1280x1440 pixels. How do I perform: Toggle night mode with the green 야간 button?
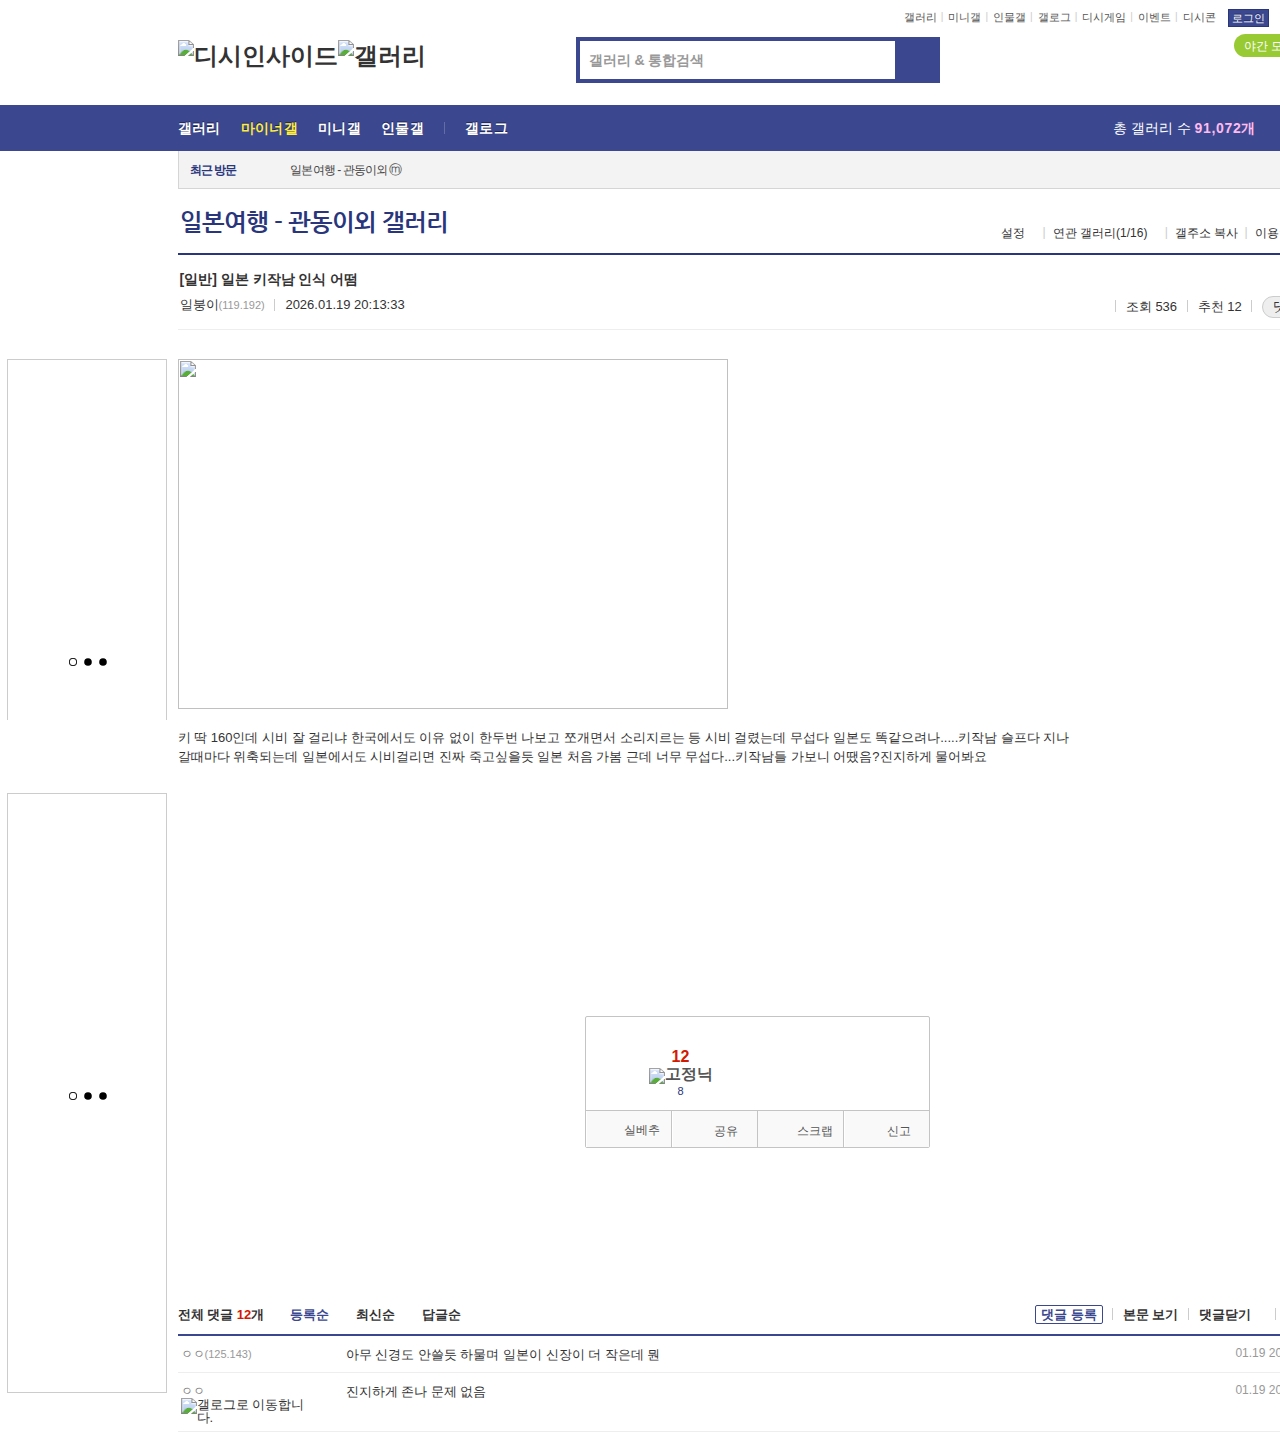[1258, 46]
